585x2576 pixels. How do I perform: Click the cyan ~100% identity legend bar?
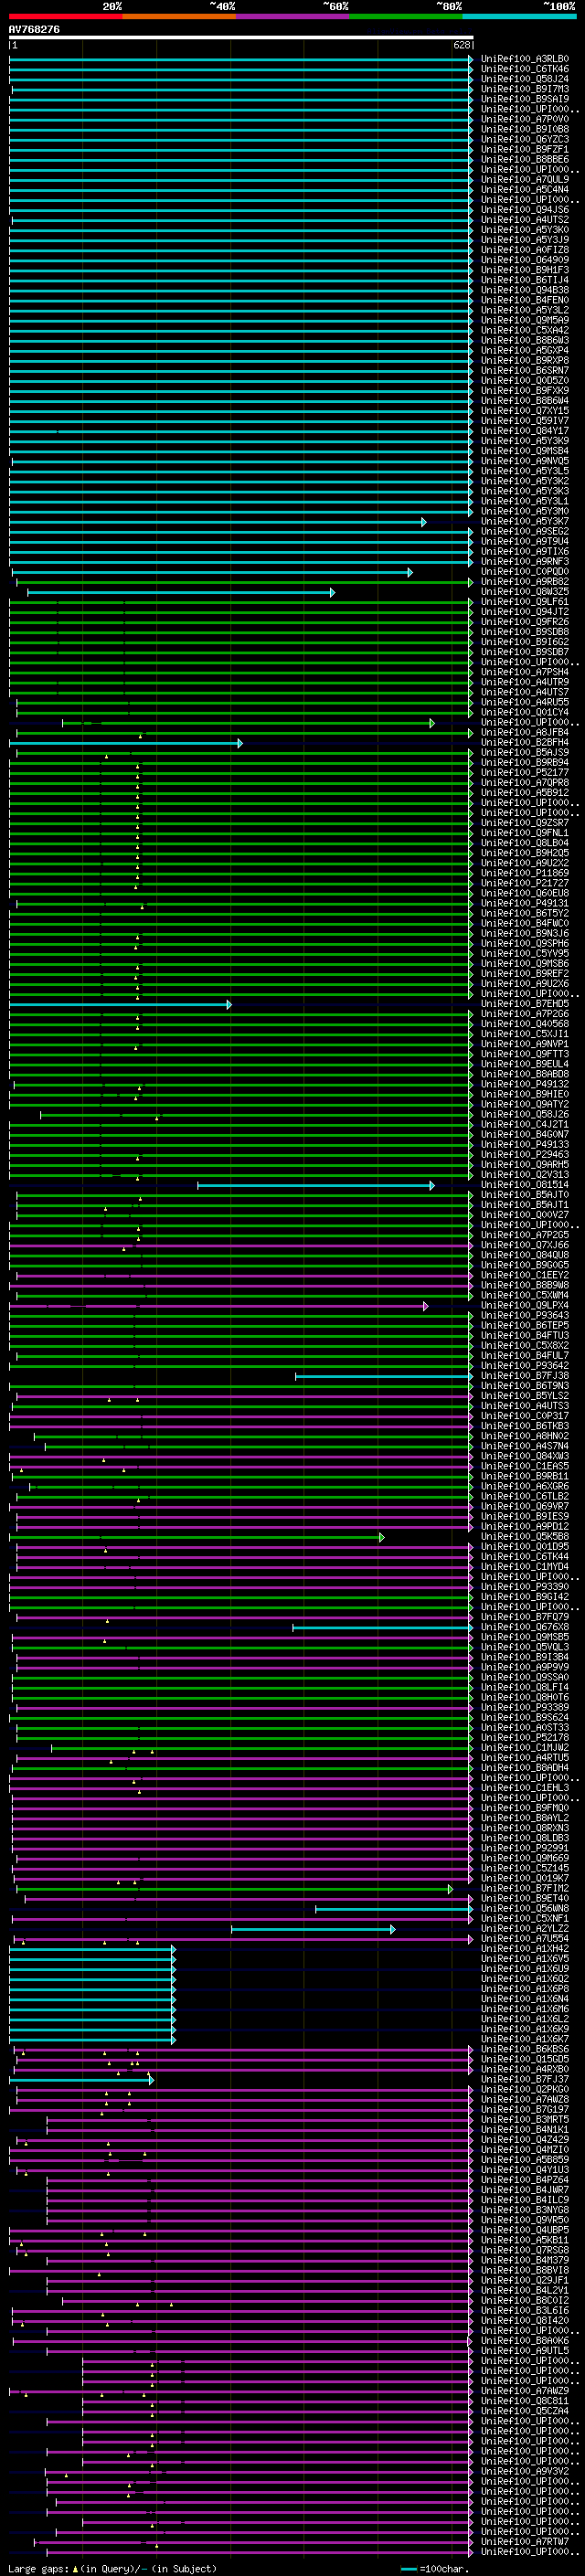520,17
